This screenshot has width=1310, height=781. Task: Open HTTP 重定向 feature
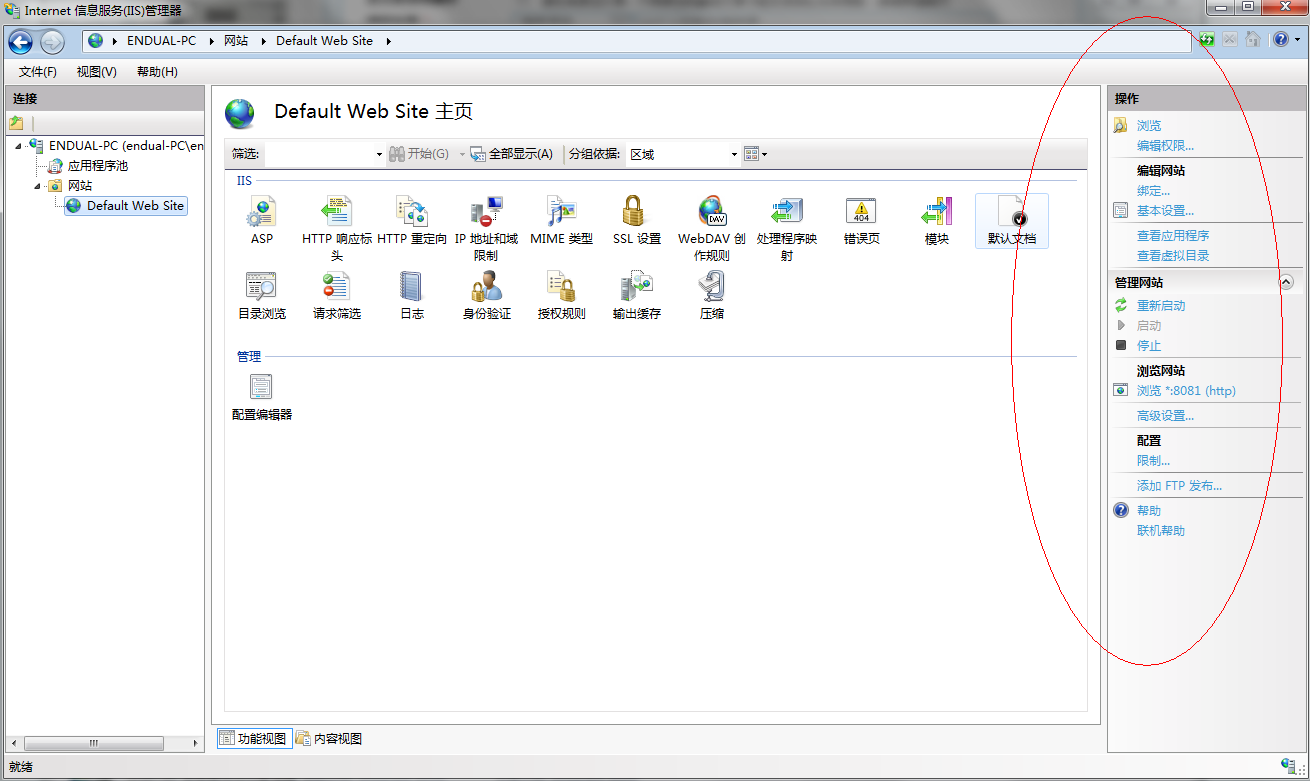[412, 221]
